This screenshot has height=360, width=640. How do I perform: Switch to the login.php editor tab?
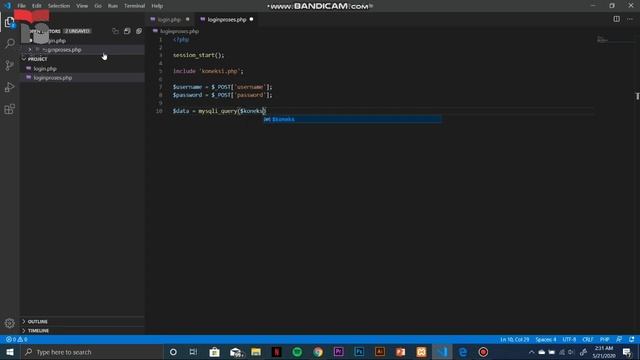[x=169, y=19]
